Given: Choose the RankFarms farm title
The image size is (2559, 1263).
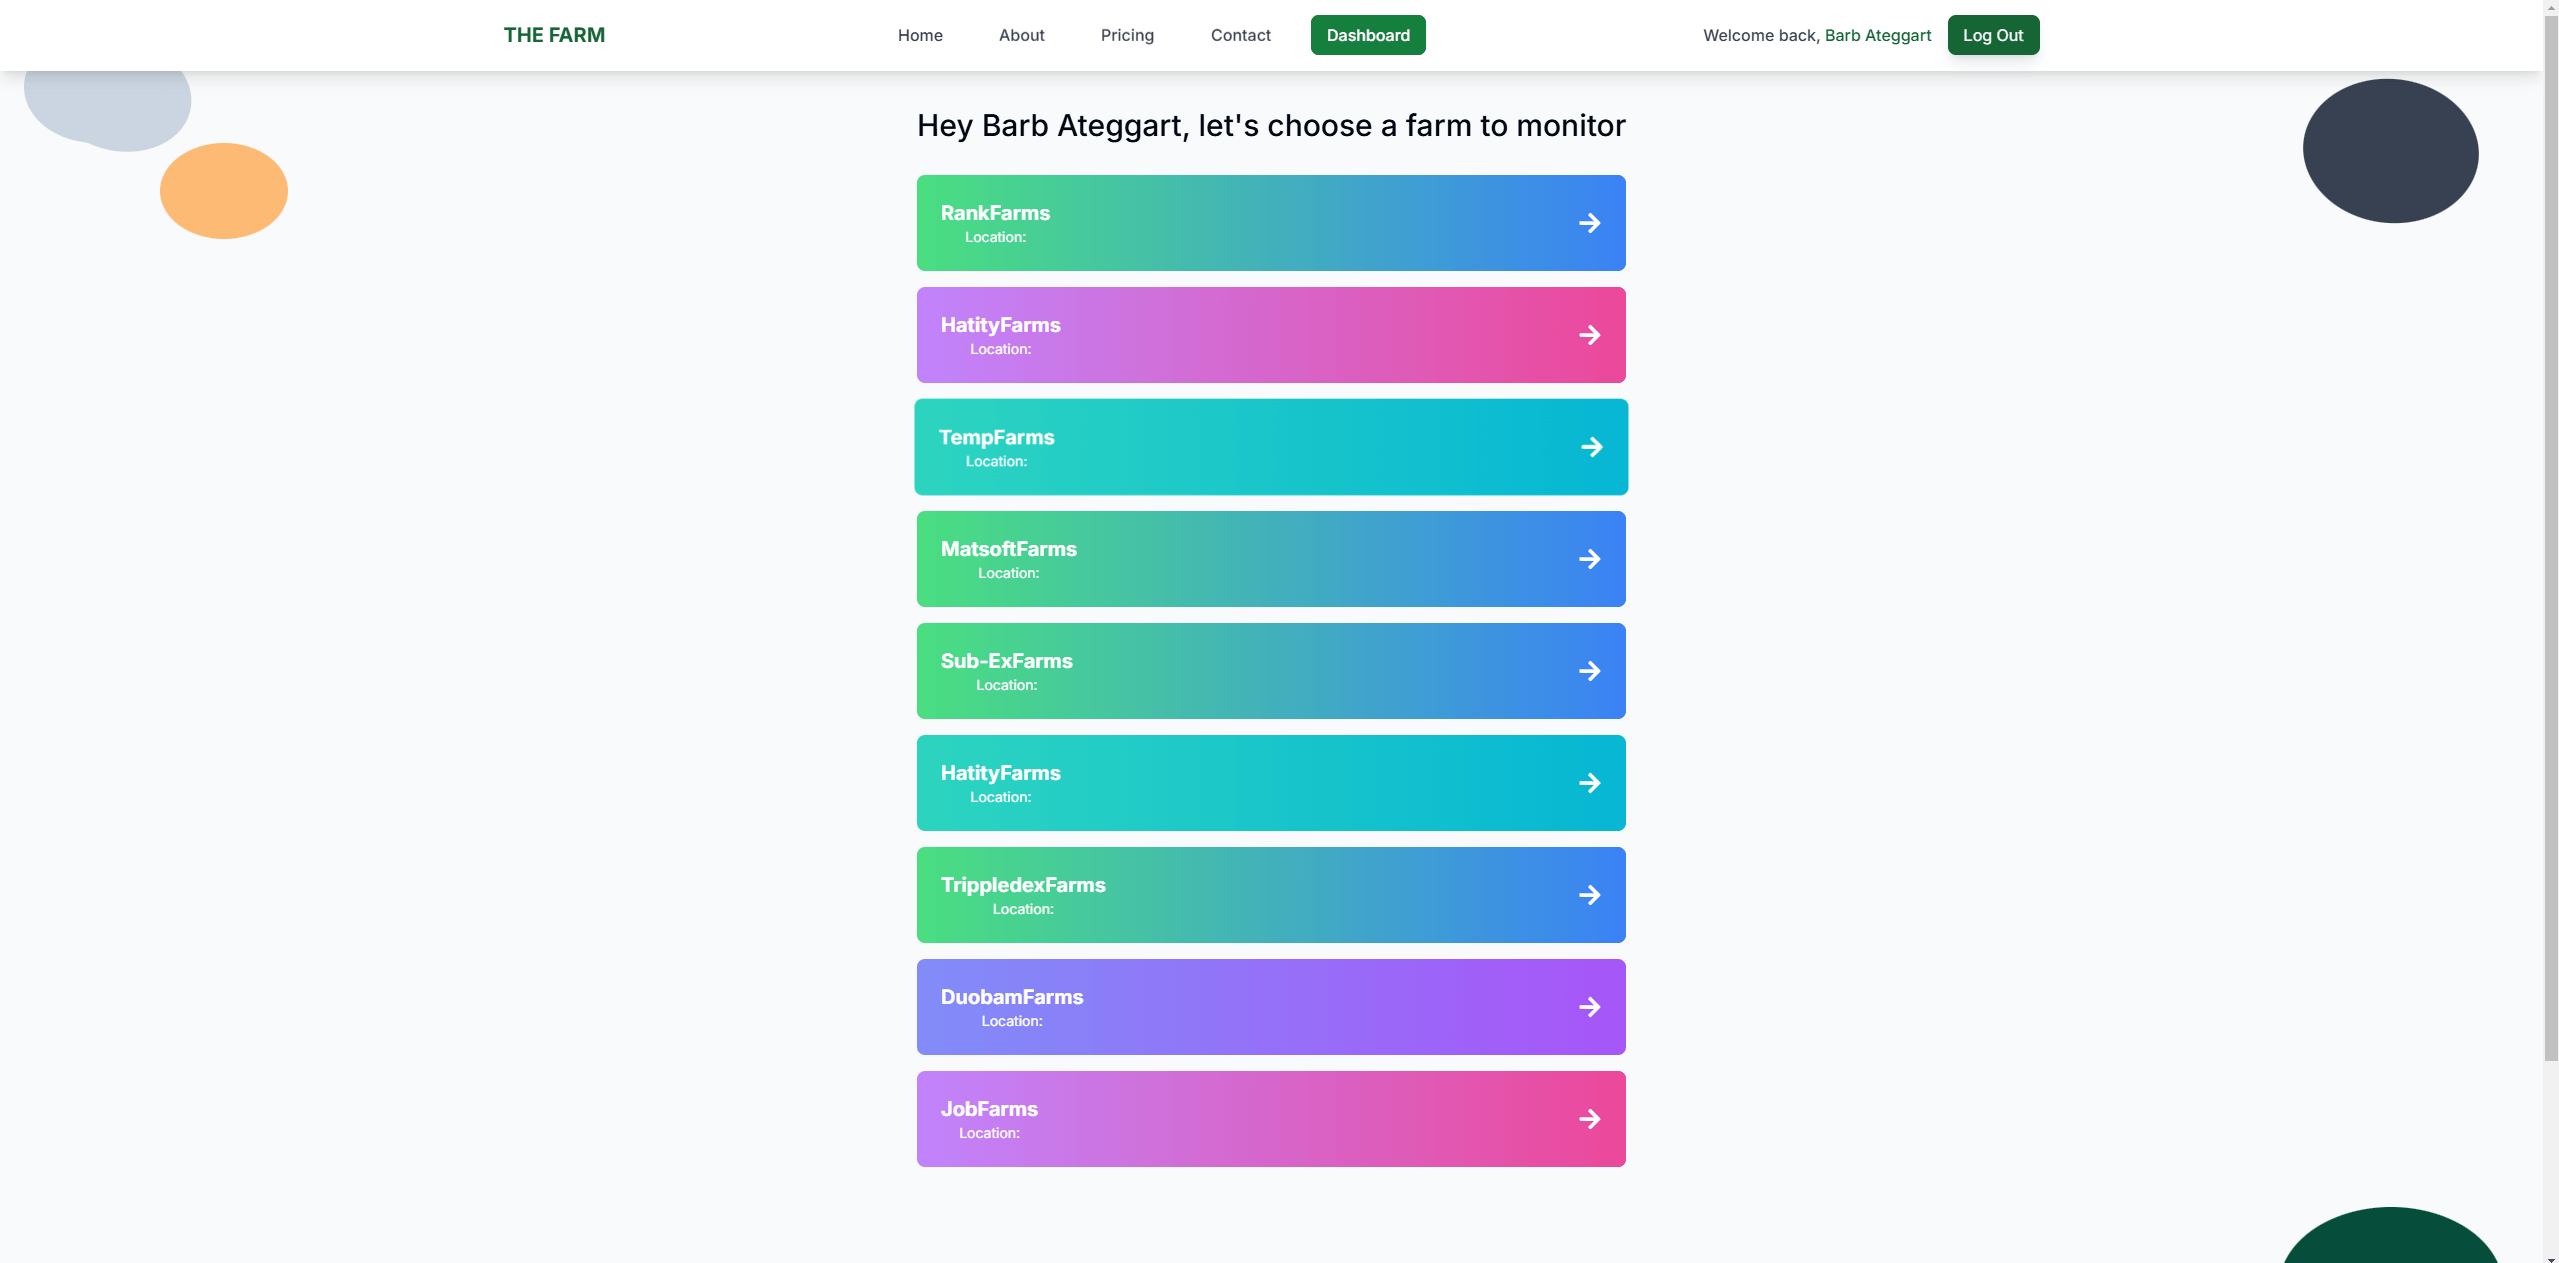Looking at the screenshot, I should click(x=995, y=213).
